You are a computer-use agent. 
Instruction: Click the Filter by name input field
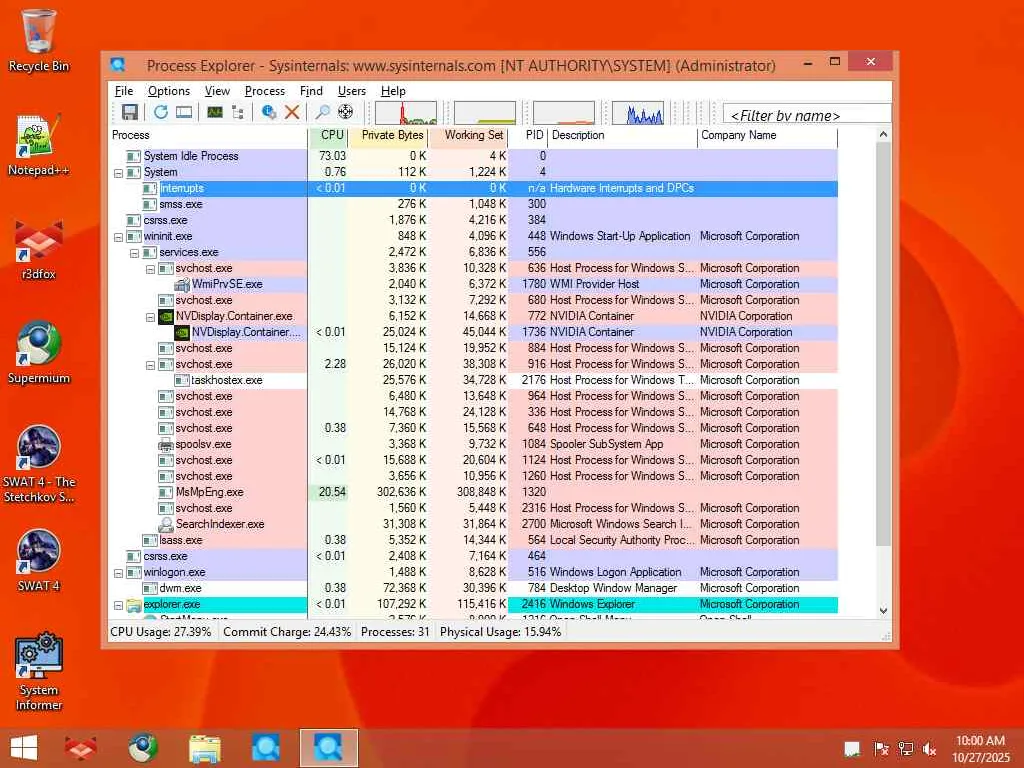807,115
